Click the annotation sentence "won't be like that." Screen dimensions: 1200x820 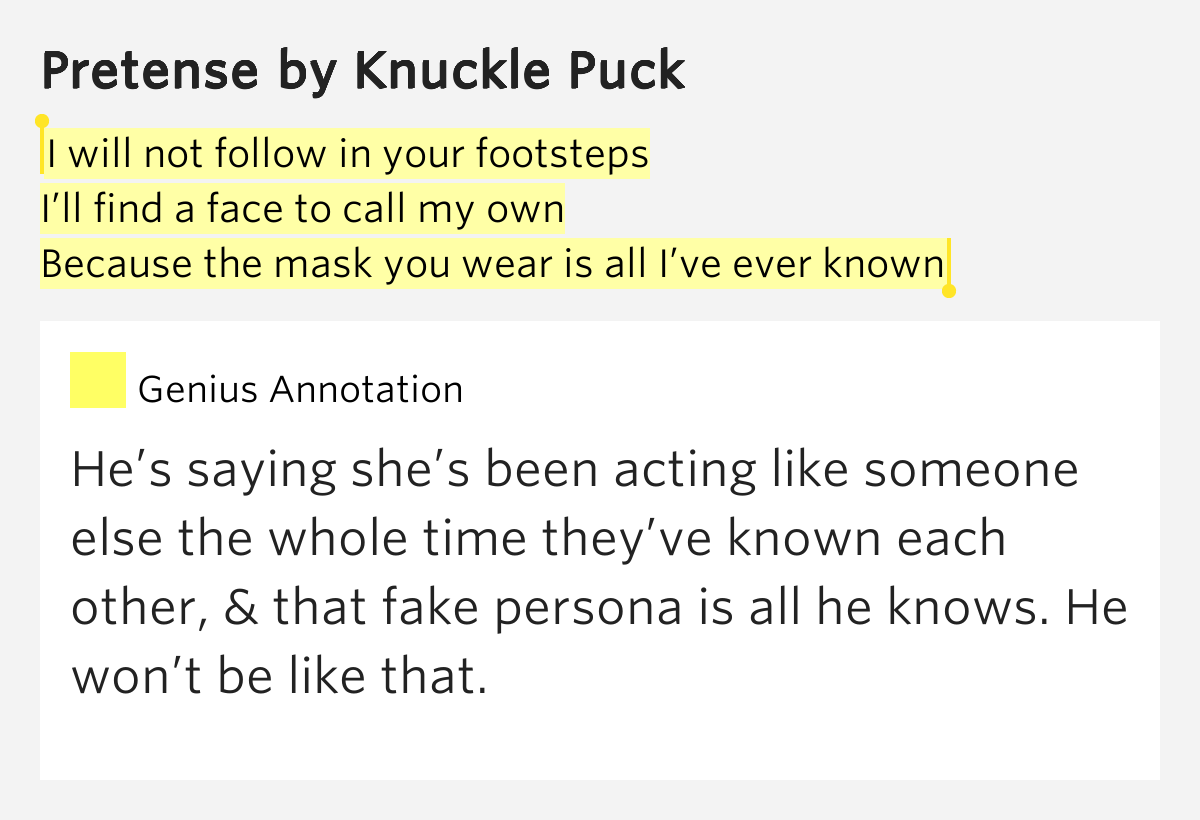pyautogui.click(x=279, y=678)
